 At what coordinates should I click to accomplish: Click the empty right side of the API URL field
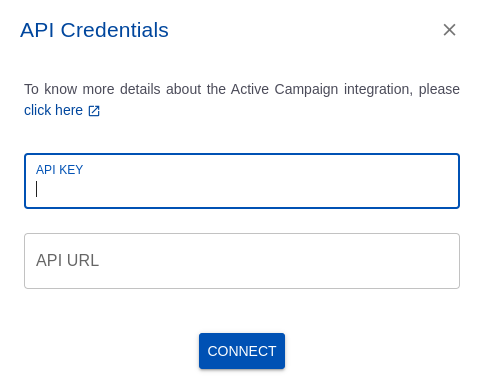(x=367, y=261)
